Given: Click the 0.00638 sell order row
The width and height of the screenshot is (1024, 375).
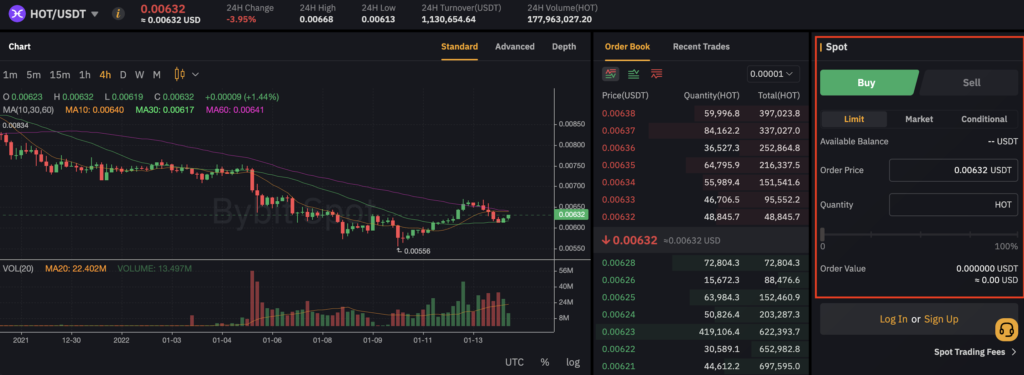Looking at the screenshot, I should coord(701,113).
